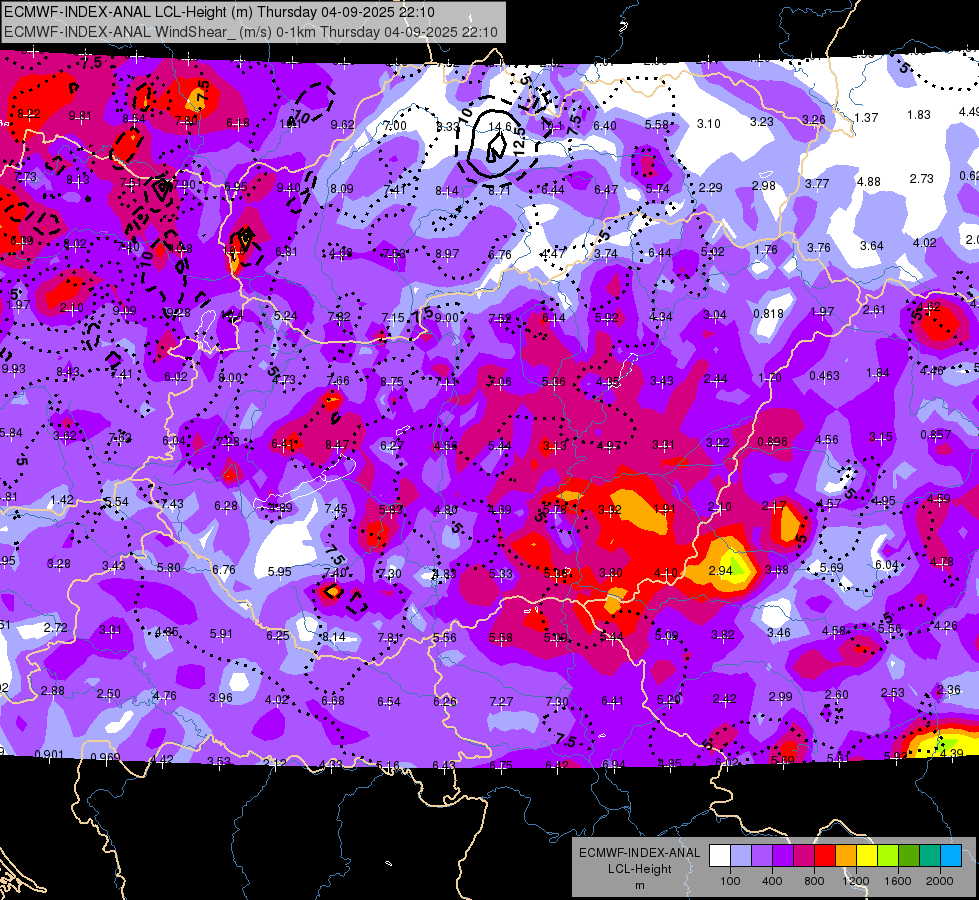This screenshot has height=900, width=979.
Task: Click the 6.54 grid value
Action: pos(389,702)
